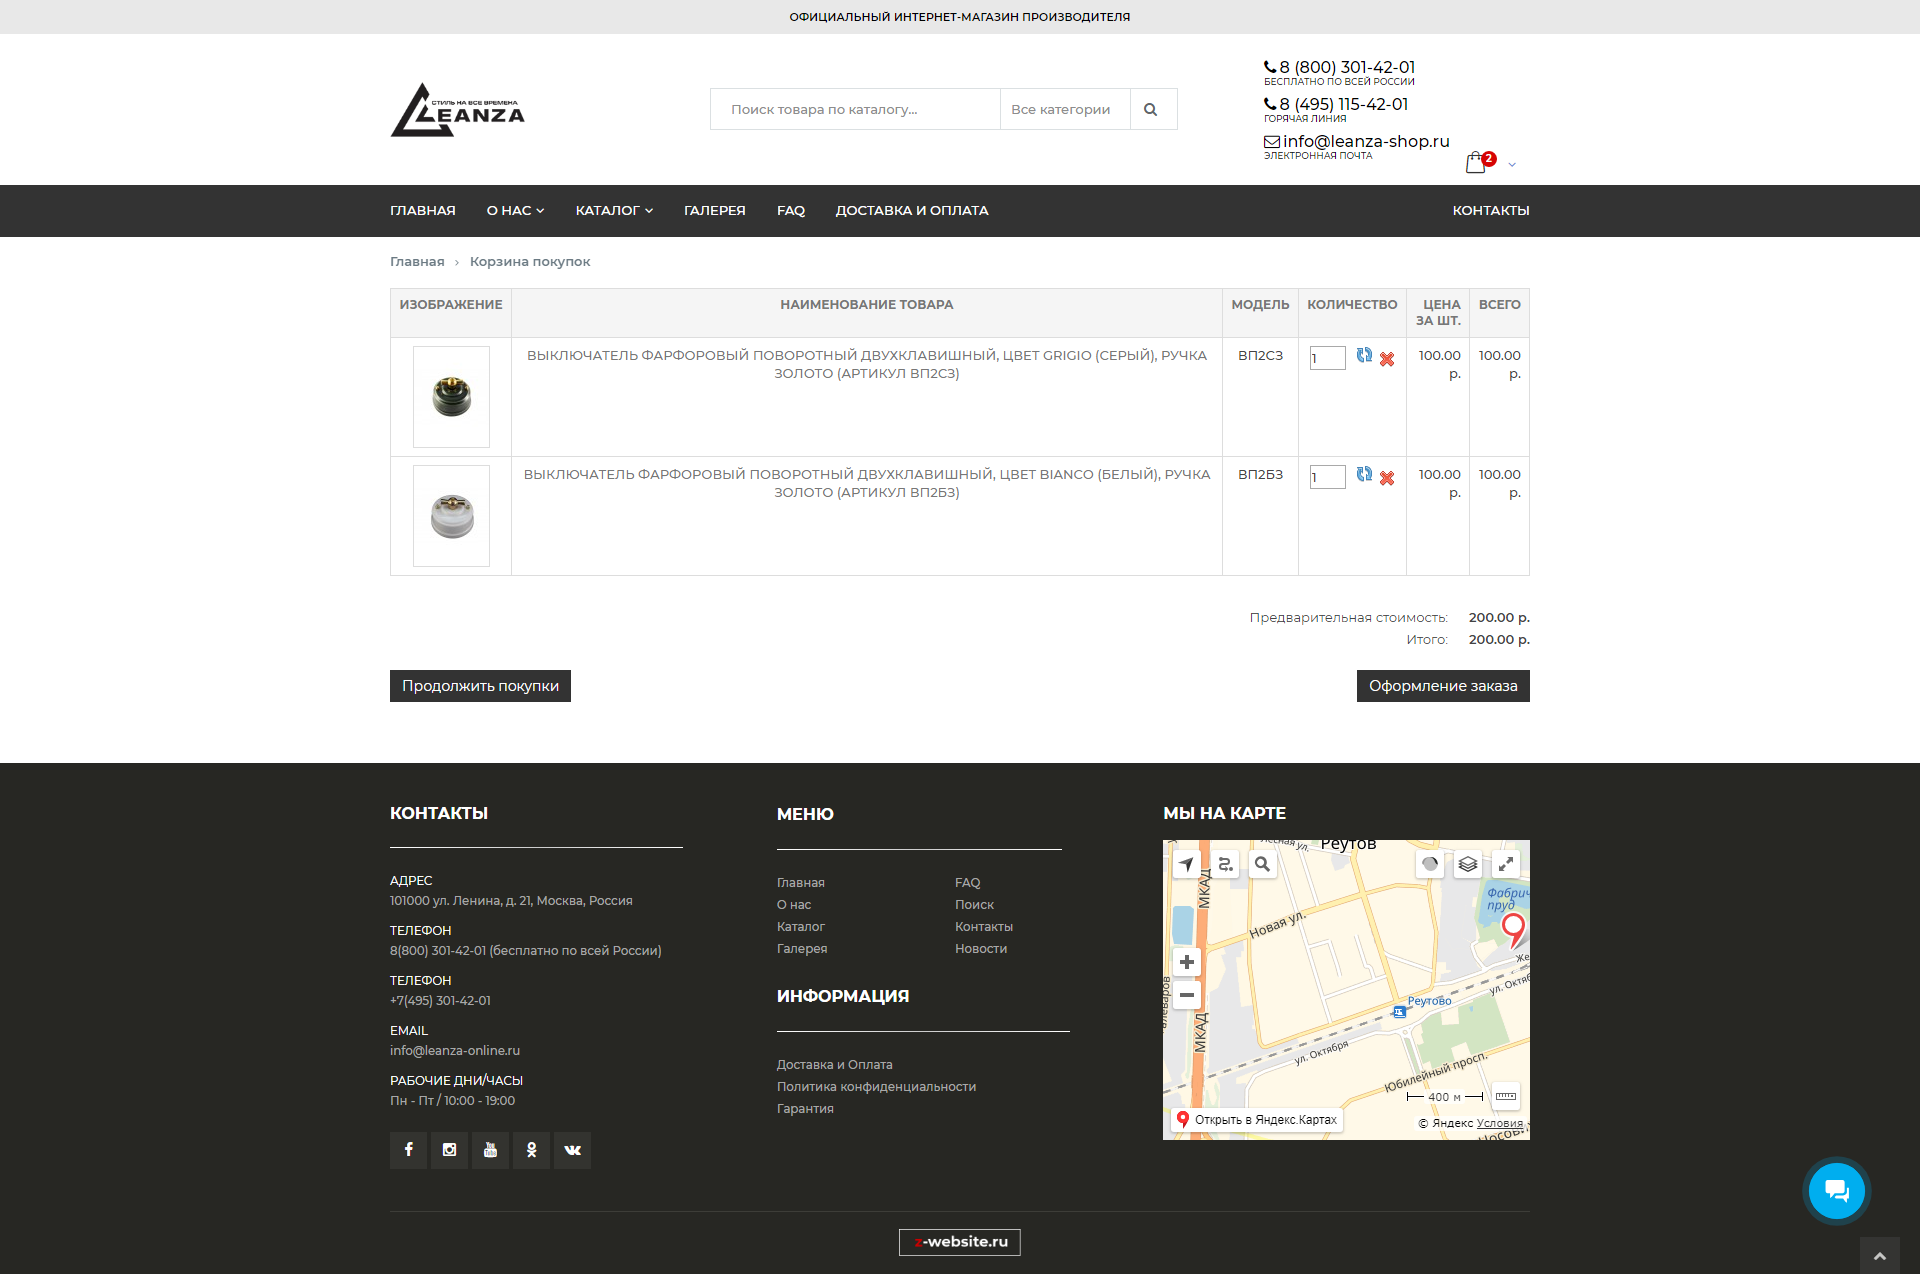Open the Все категории dropdown
1920x1274 pixels.
coord(1063,108)
